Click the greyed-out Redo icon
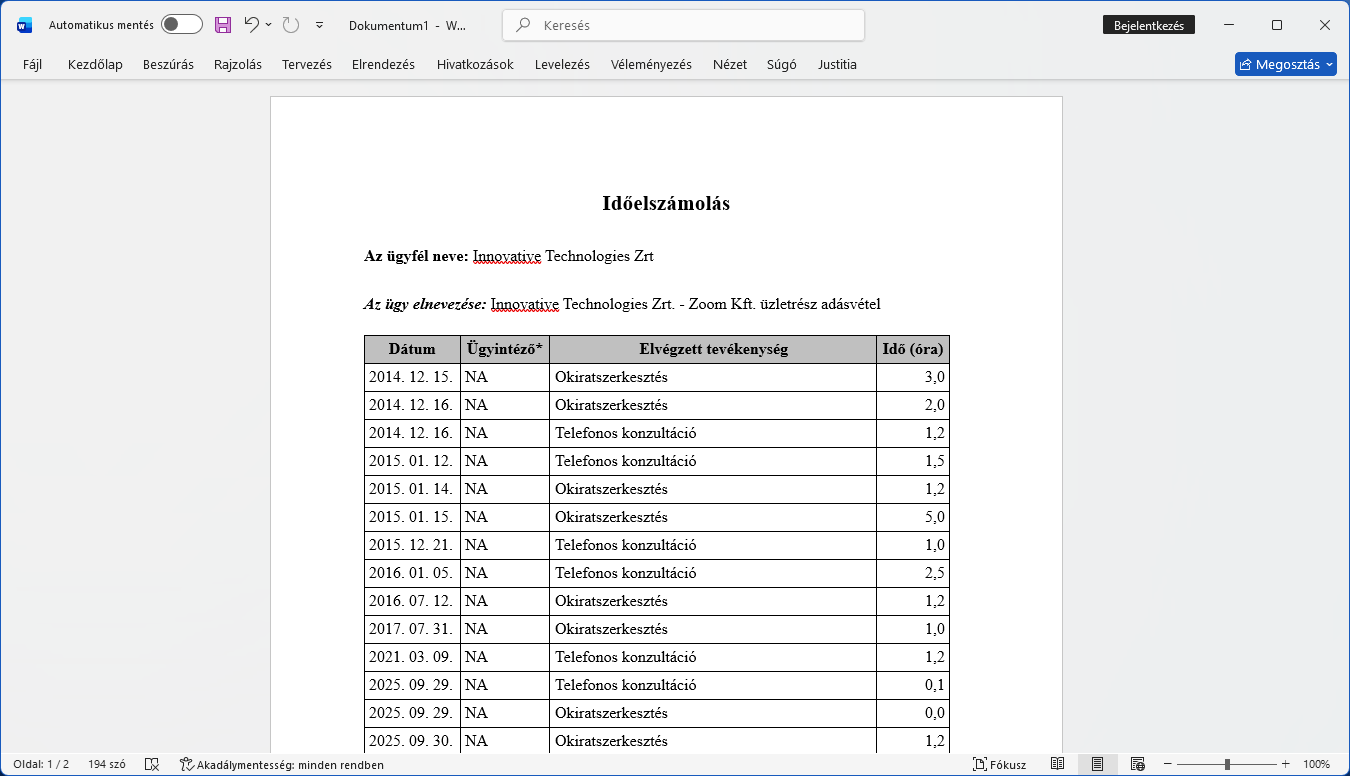The height and width of the screenshot is (776, 1350). pyautogui.click(x=290, y=25)
